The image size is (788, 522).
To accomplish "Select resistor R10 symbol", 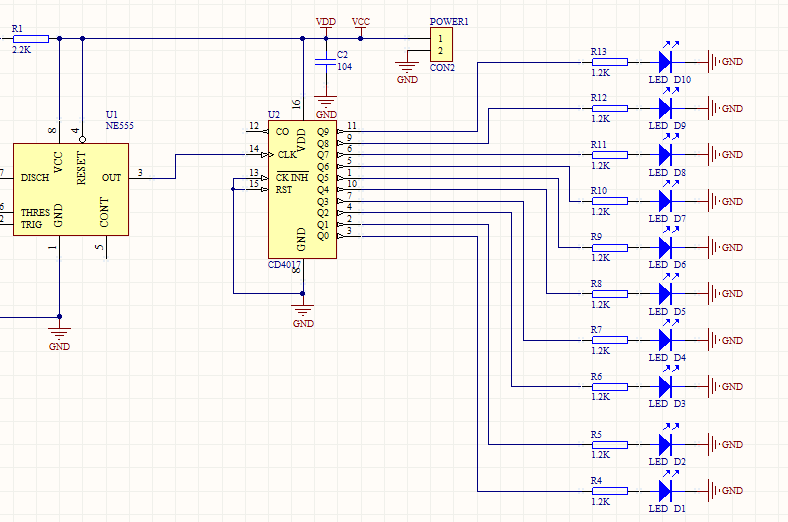I will pyautogui.click(x=610, y=201).
